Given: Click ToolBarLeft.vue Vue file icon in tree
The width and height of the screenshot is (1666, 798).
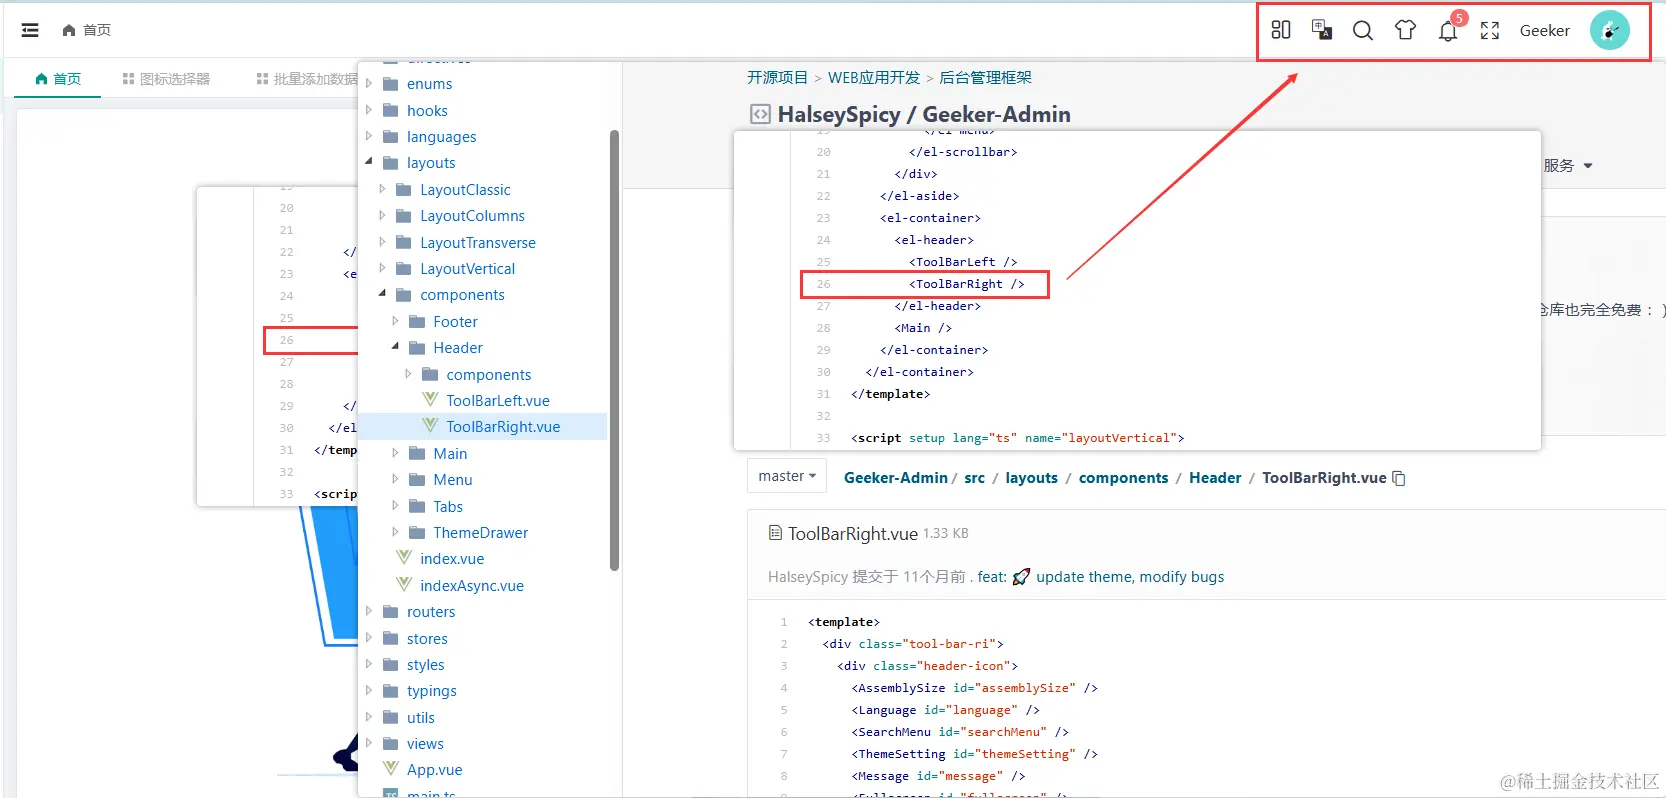Looking at the screenshot, I should [430, 400].
